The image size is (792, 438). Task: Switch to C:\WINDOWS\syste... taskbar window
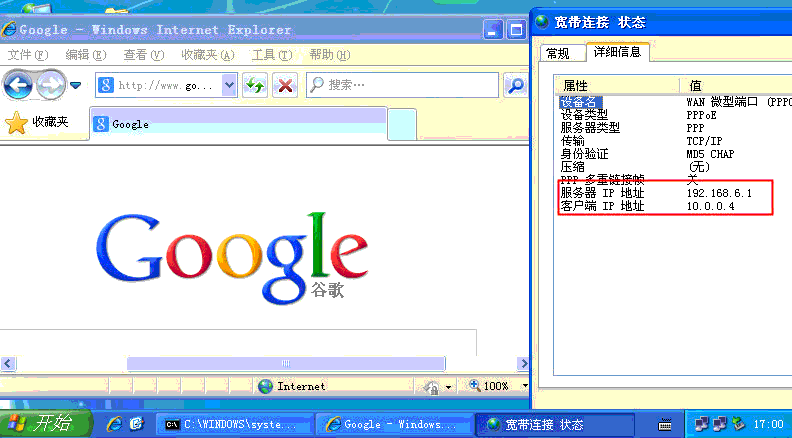[x=234, y=424]
